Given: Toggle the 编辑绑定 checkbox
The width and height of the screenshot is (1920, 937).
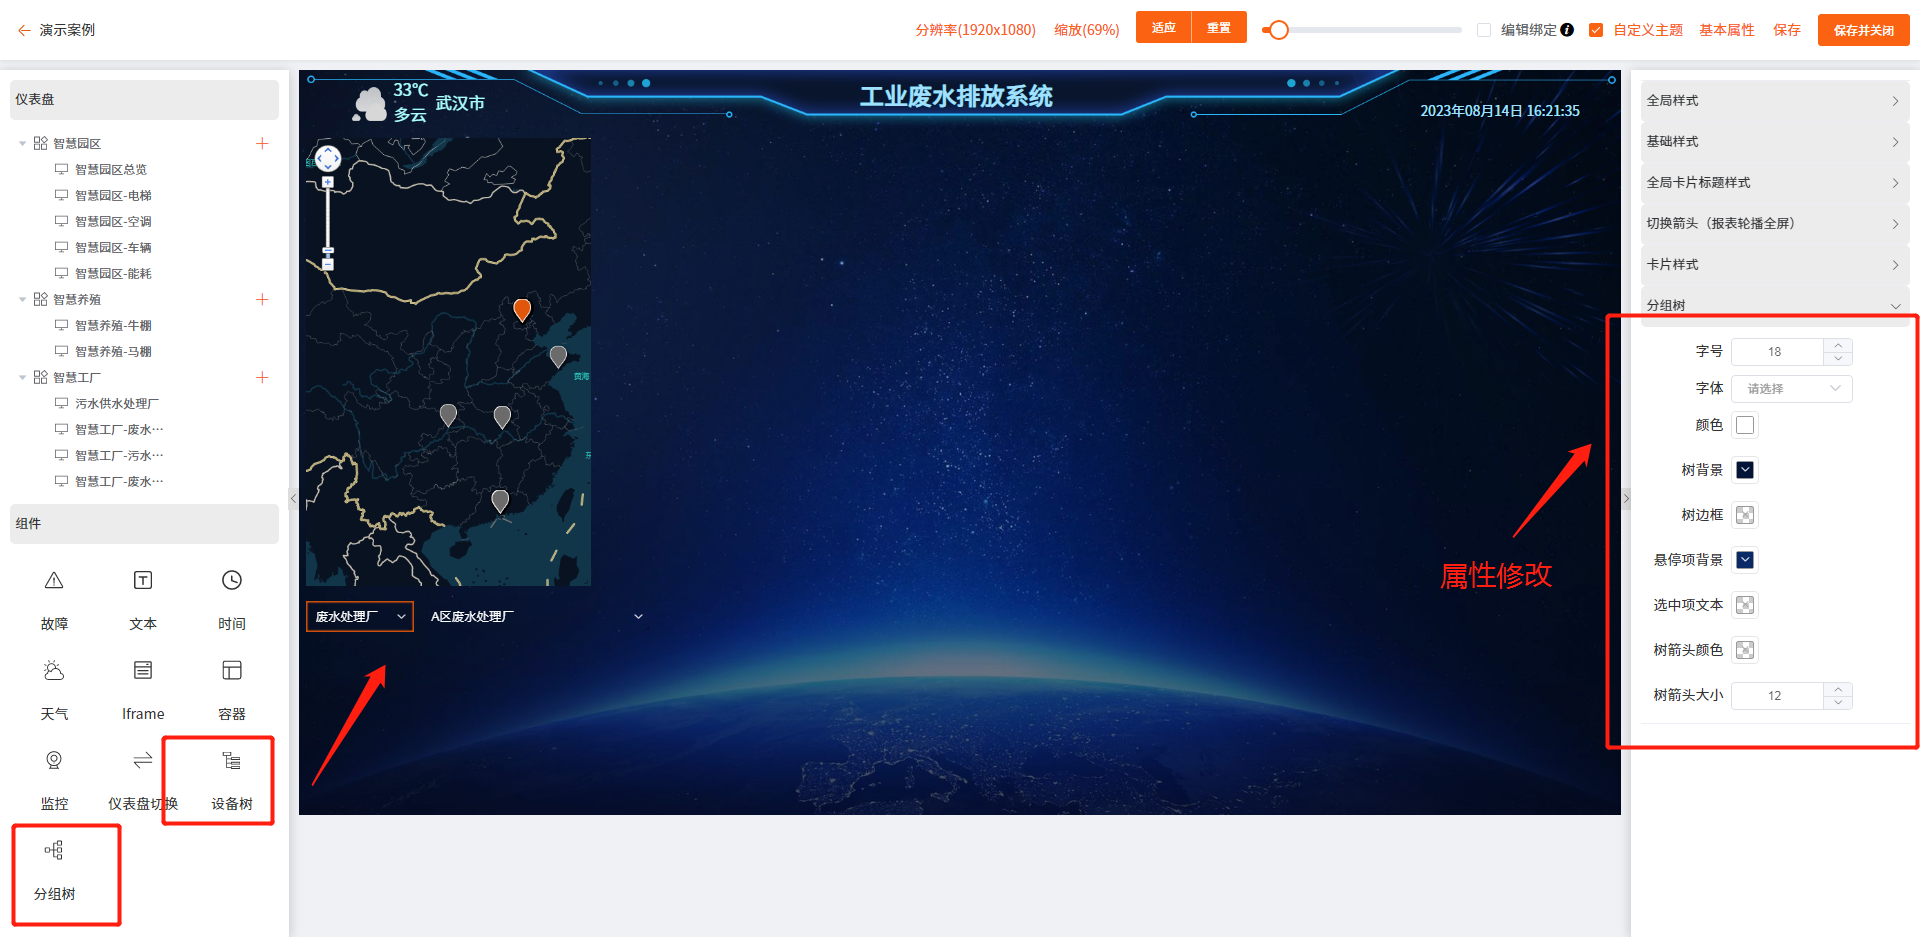Looking at the screenshot, I should pyautogui.click(x=1484, y=30).
